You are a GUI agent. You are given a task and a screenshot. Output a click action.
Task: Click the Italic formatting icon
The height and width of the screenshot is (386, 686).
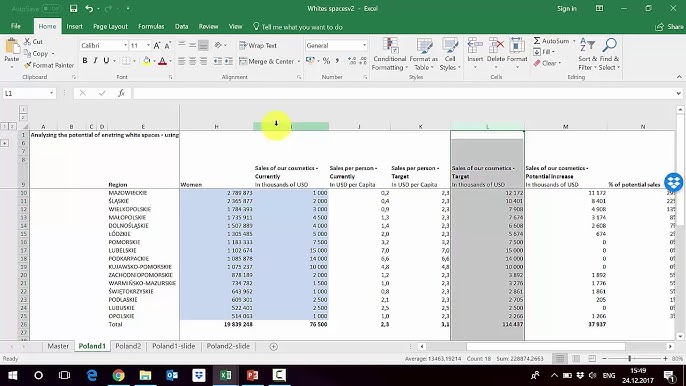(x=95, y=61)
